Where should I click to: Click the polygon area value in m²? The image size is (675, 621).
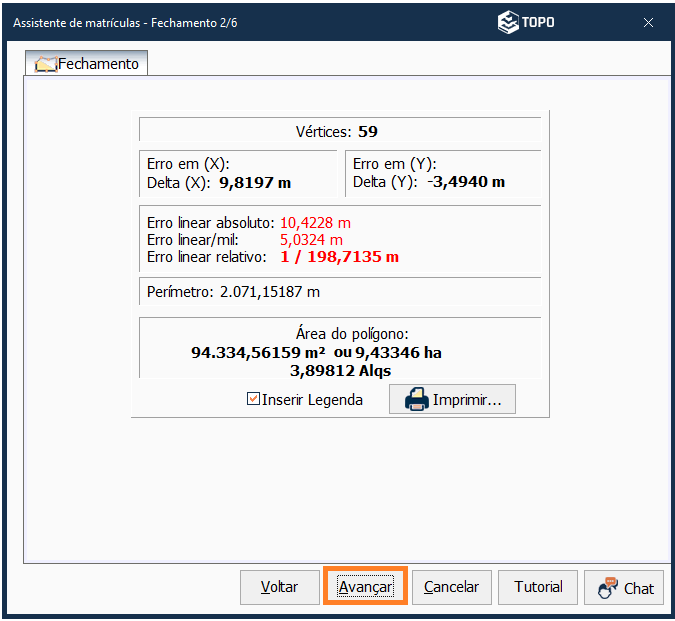(x=259, y=352)
